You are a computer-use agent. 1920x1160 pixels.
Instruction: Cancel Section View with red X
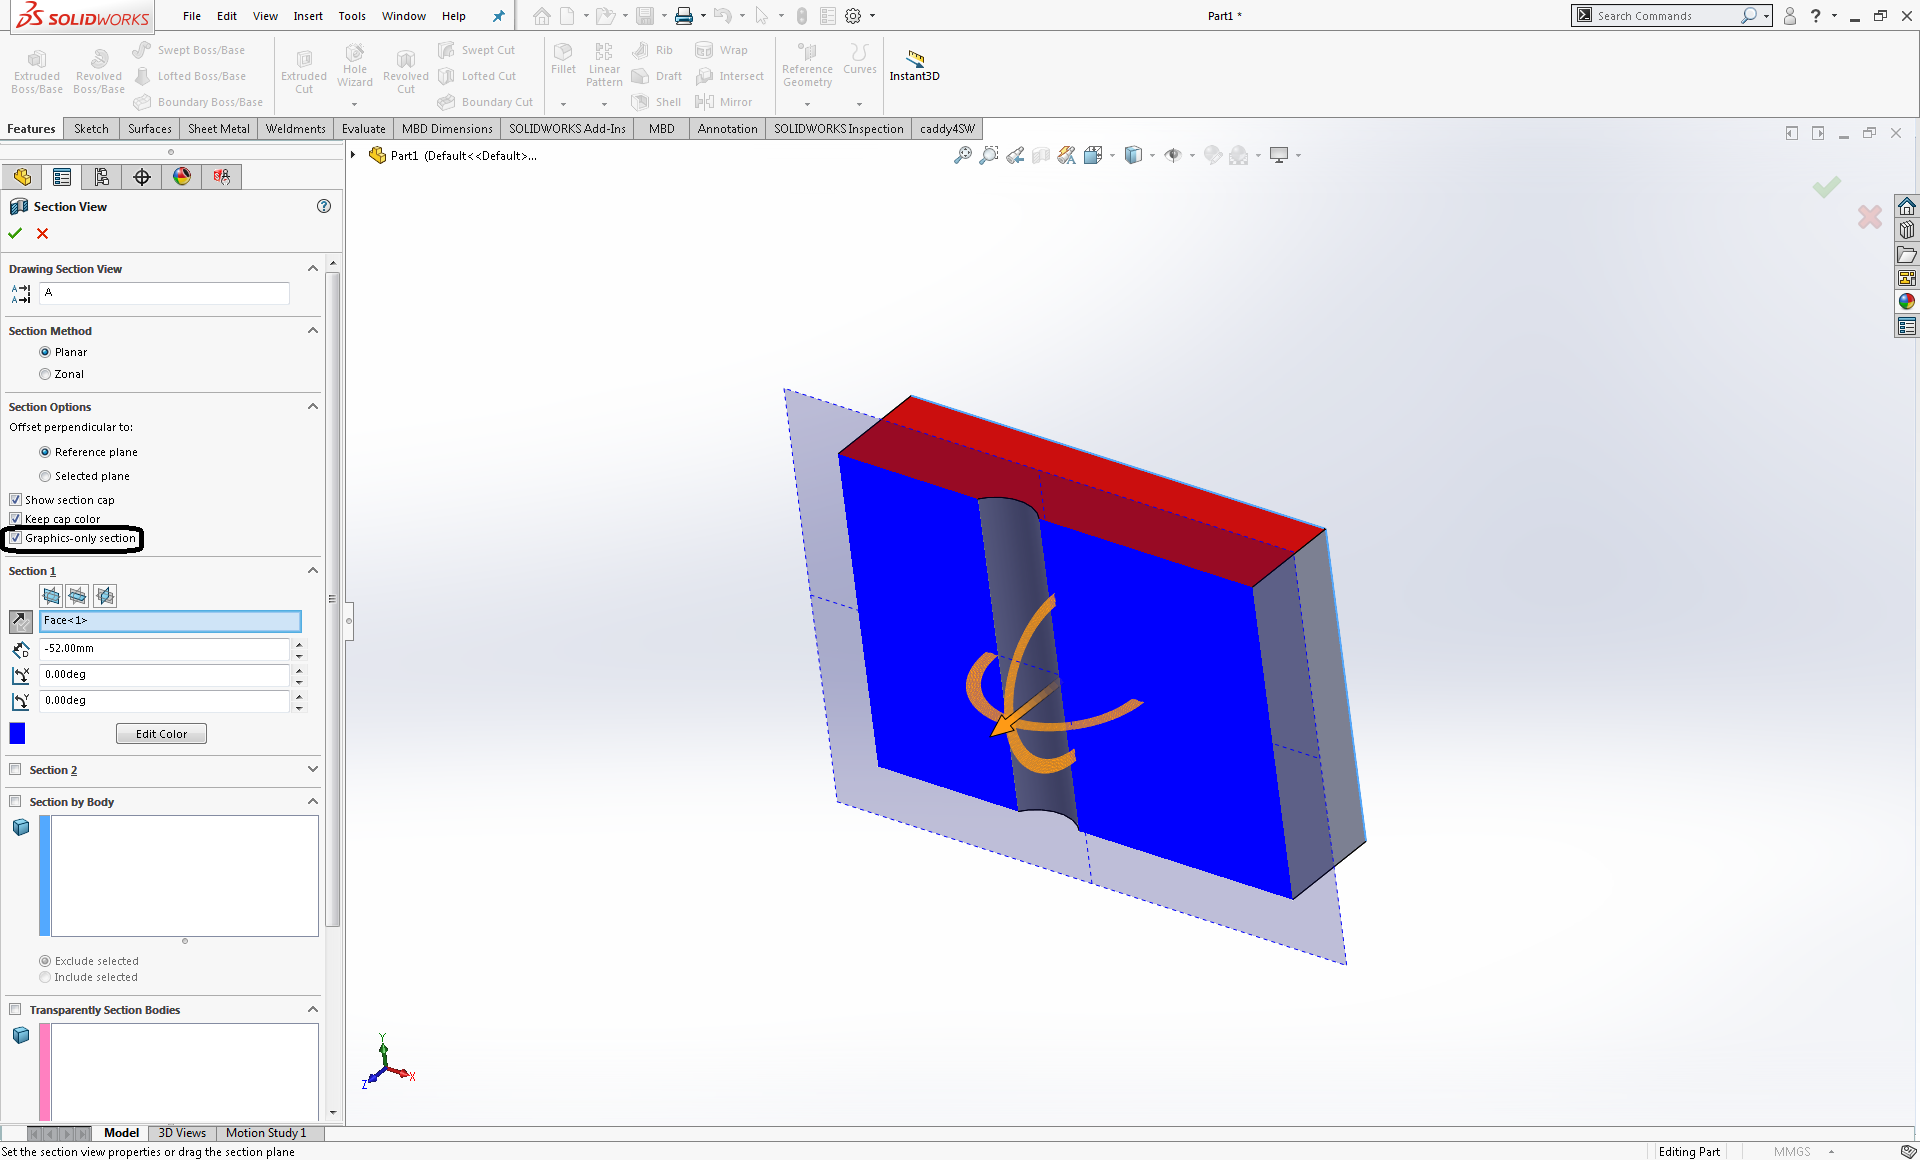[x=42, y=233]
